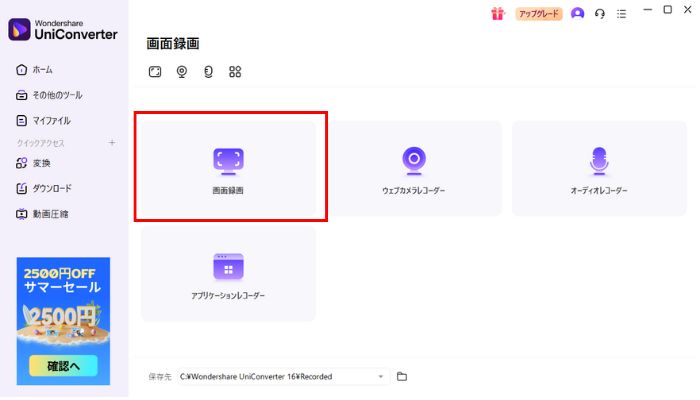
Task: Select the webcam icon in the top toolbar
Action: (x=182, y=72)
